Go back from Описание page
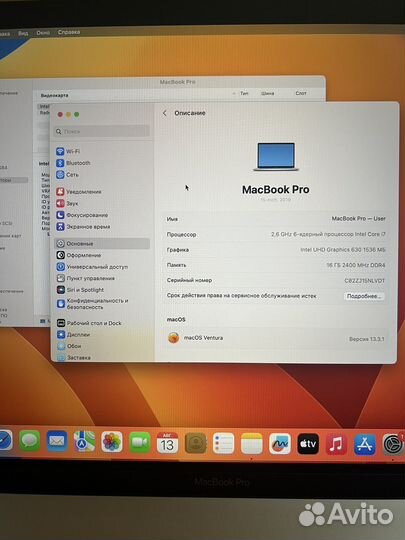The image size is (405, 540). point(165,113)
